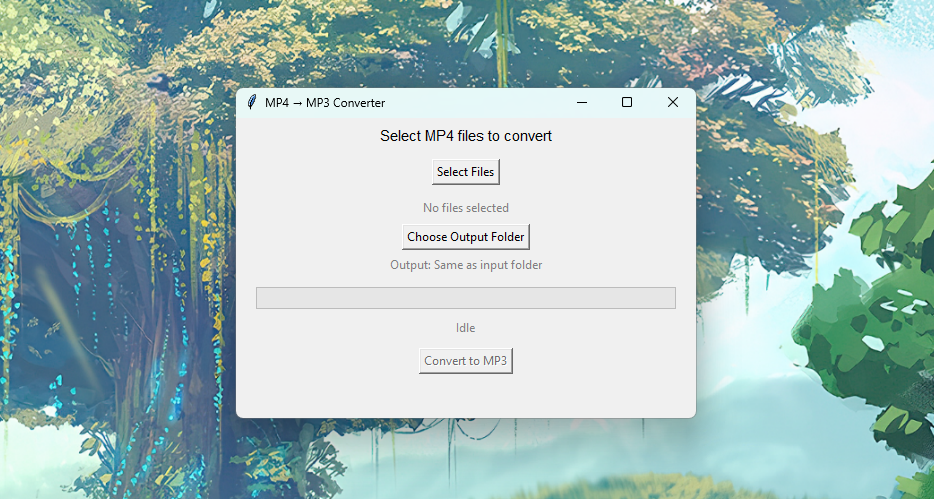Click the "Idle" status label
The height and width of the screenshot is (499, 934).
coord(465,328)
